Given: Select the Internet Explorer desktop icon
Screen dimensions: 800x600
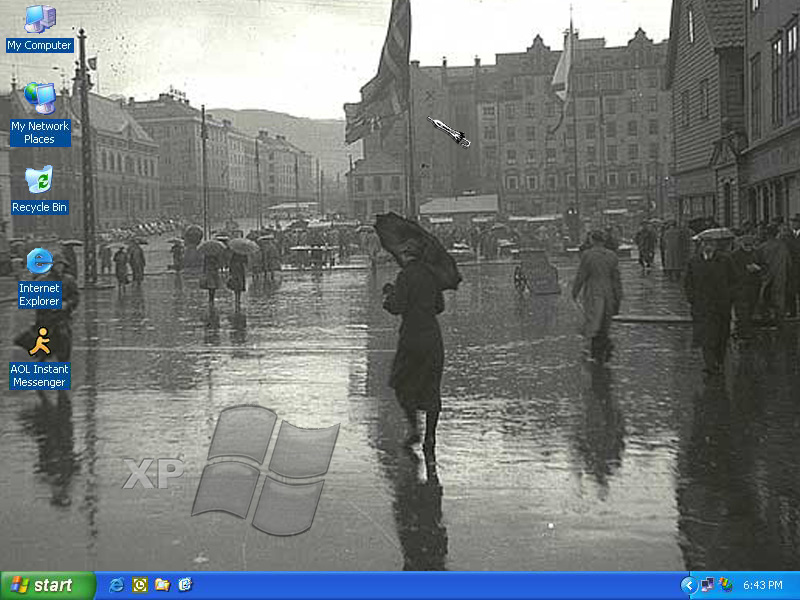Looking at the screenshot, I should pyautogui.click(x=39, y=261).
